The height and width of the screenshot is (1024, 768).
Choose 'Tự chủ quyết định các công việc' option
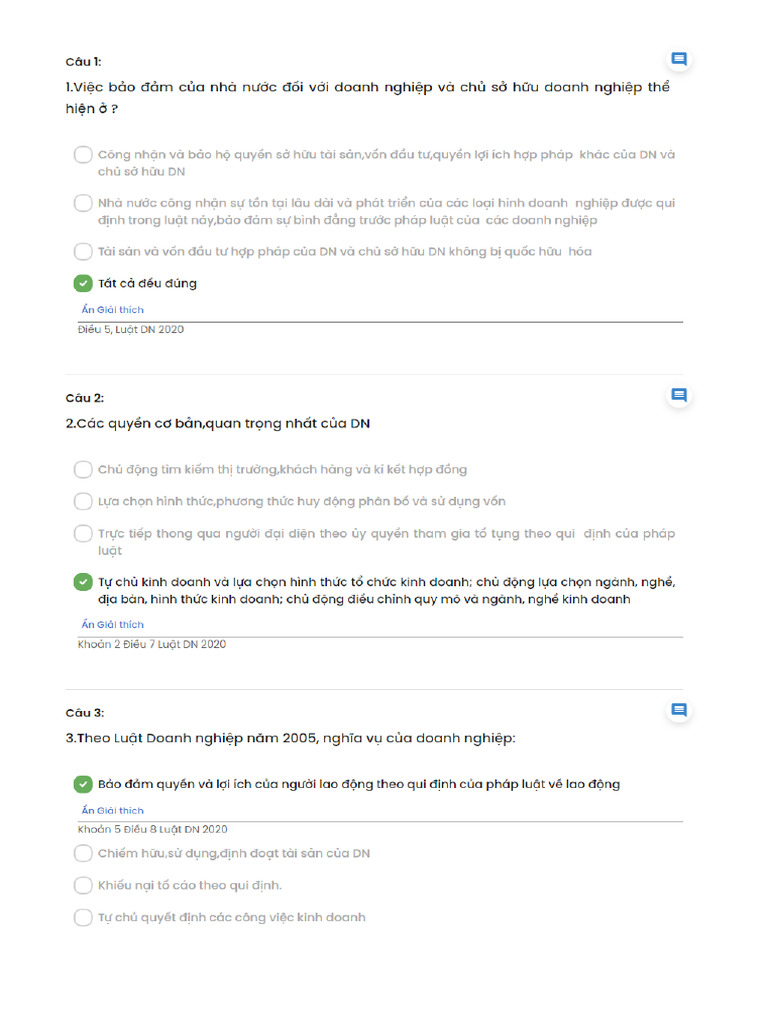[83, 917]
